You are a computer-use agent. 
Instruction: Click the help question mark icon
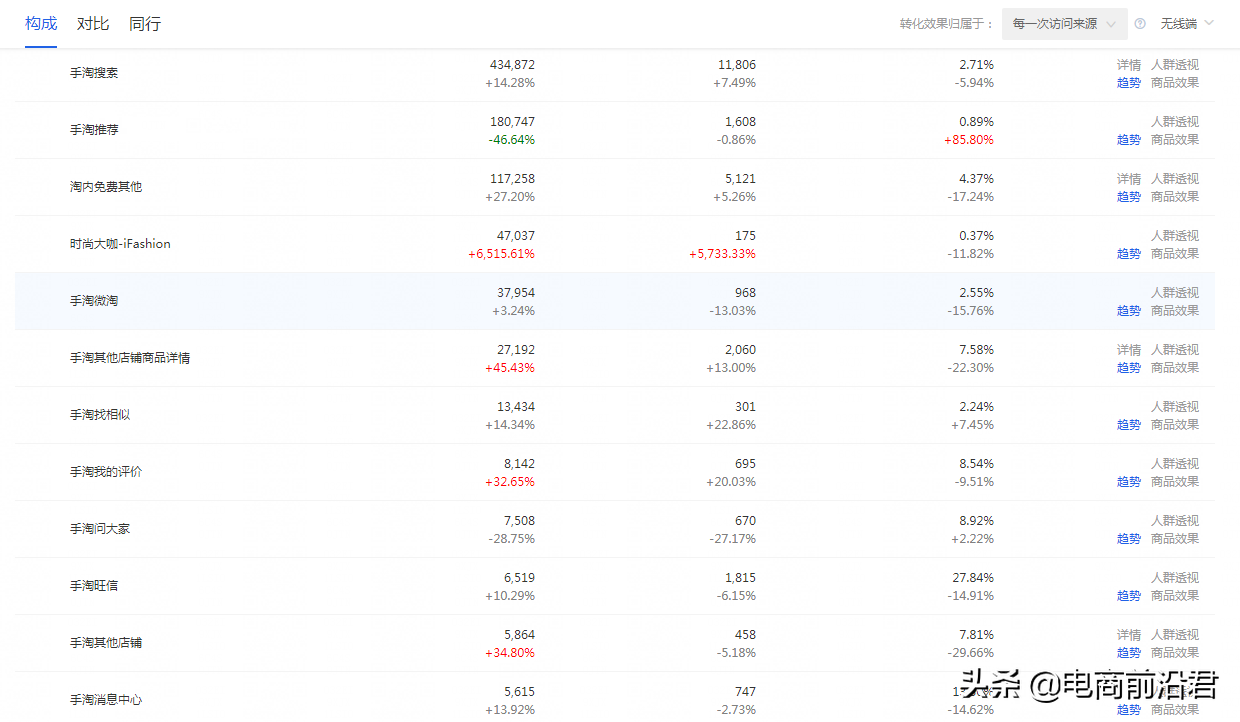[x=1140, y=24]
